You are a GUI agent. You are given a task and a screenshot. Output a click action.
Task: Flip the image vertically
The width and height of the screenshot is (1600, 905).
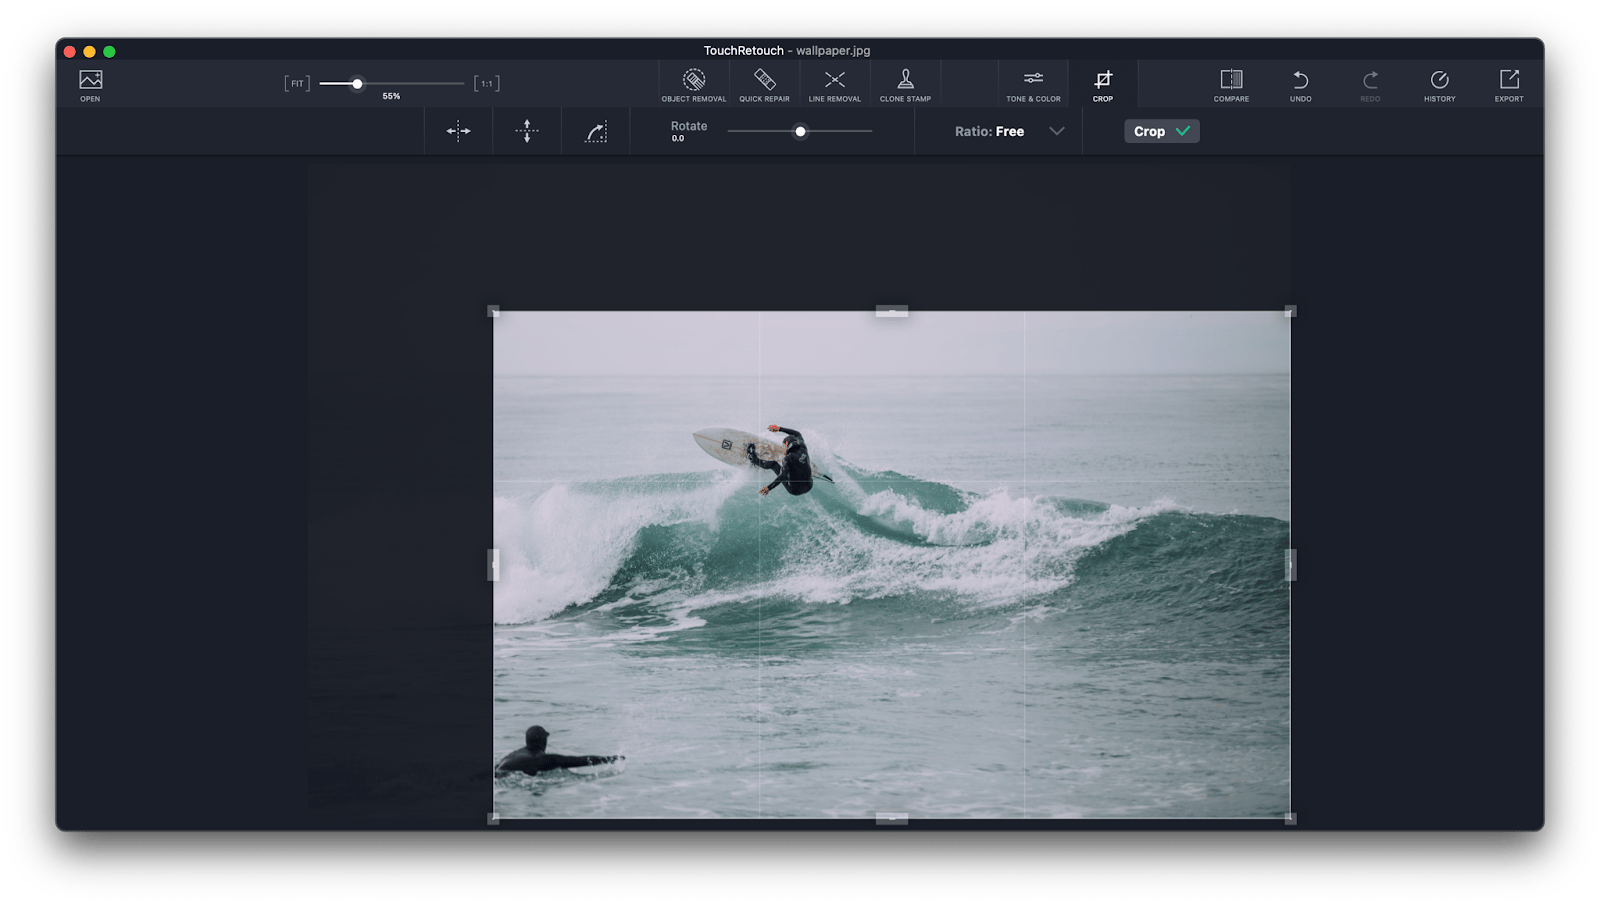527,131
